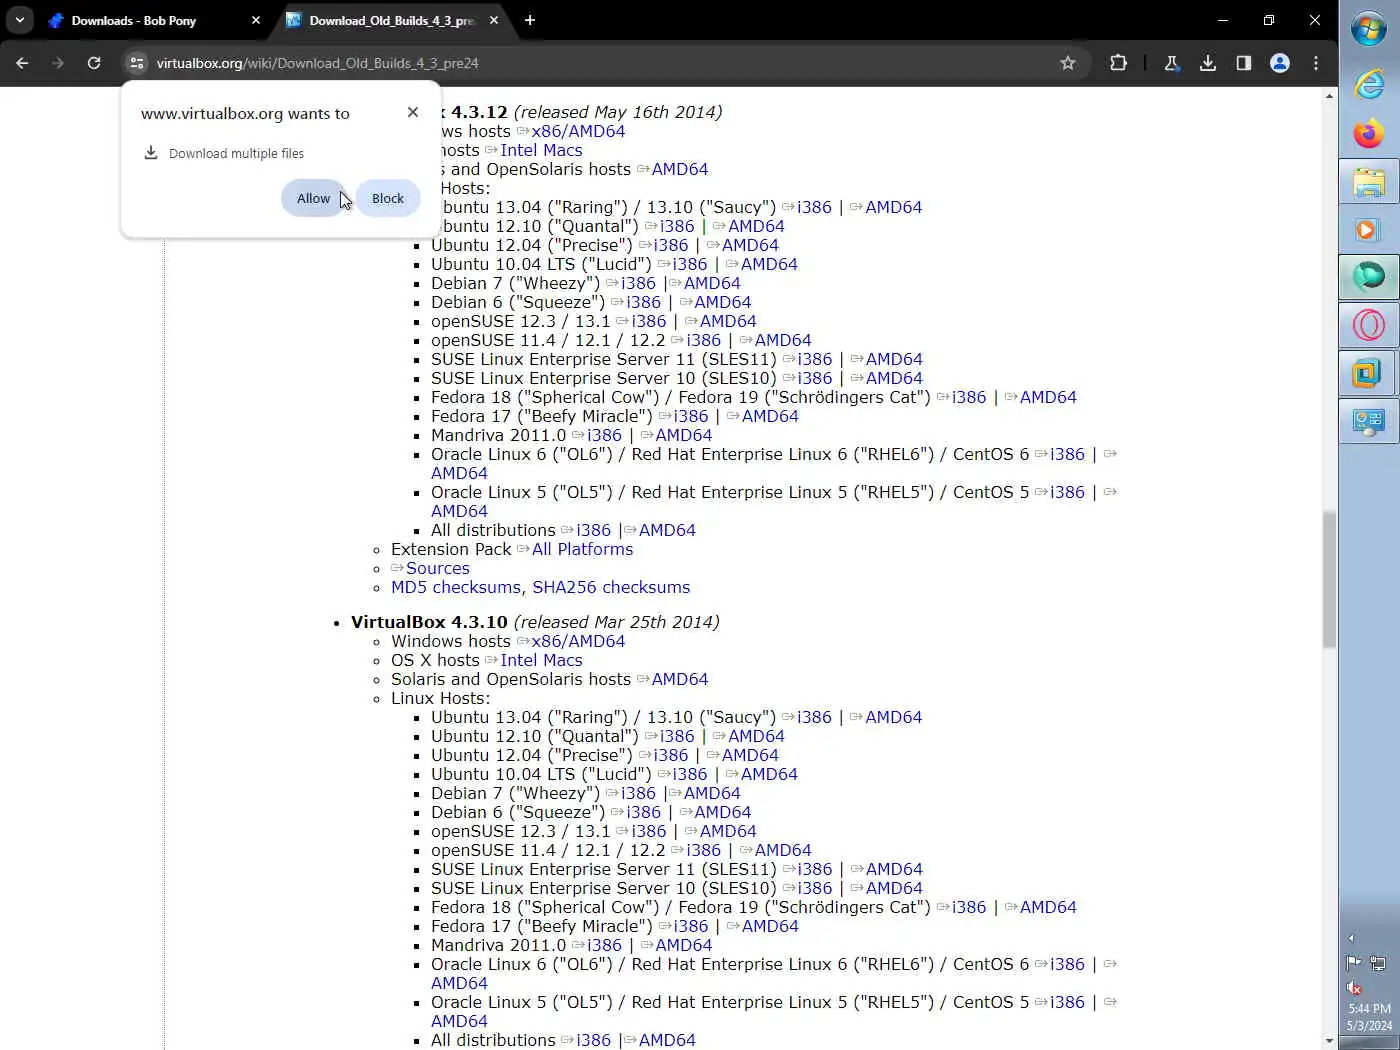The image size is (1400, 1050).
Task: Close the Download_Old_Builds tab
Action: 494,20
